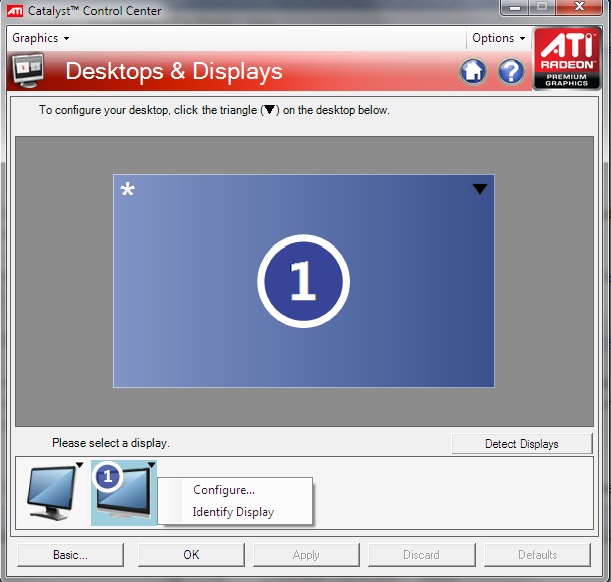Click the Desktops & Displays monitor header icon

coord(28,70)
